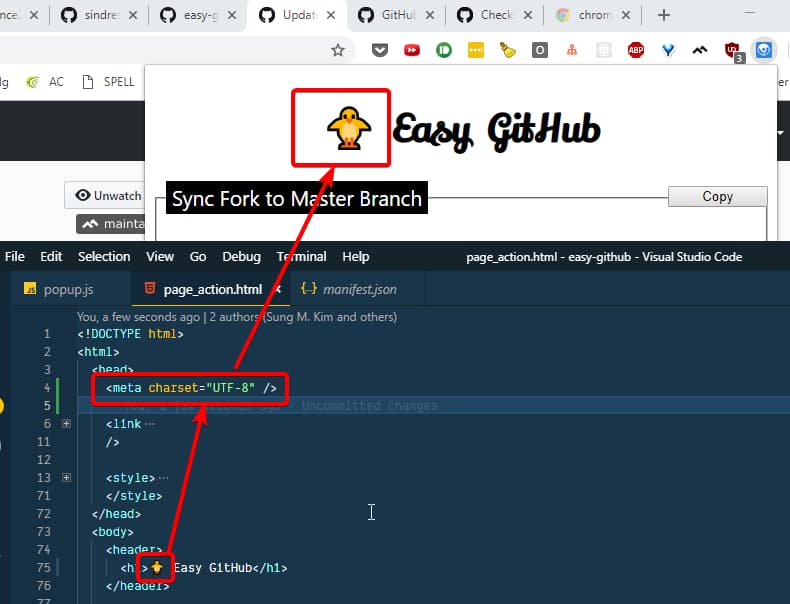Click the Copy button in the popup
This screenshot has height=604, width=790.
(717, 197)
